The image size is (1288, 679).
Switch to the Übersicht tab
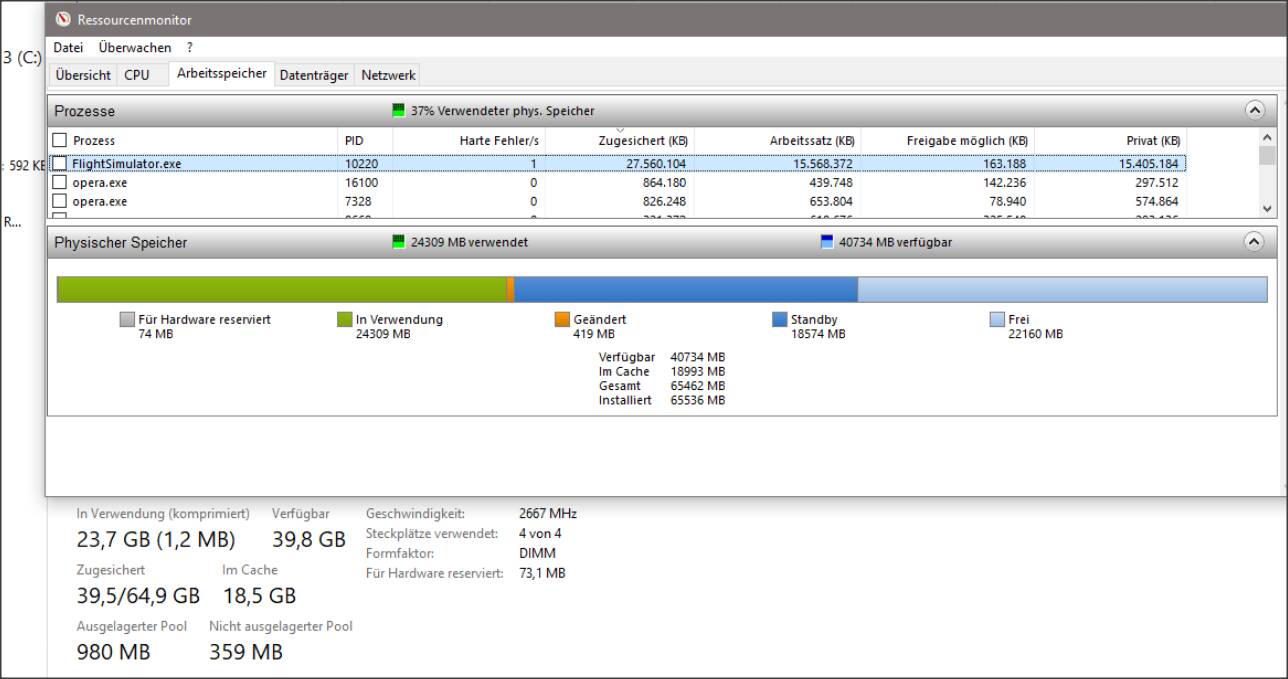pos(83,75)
